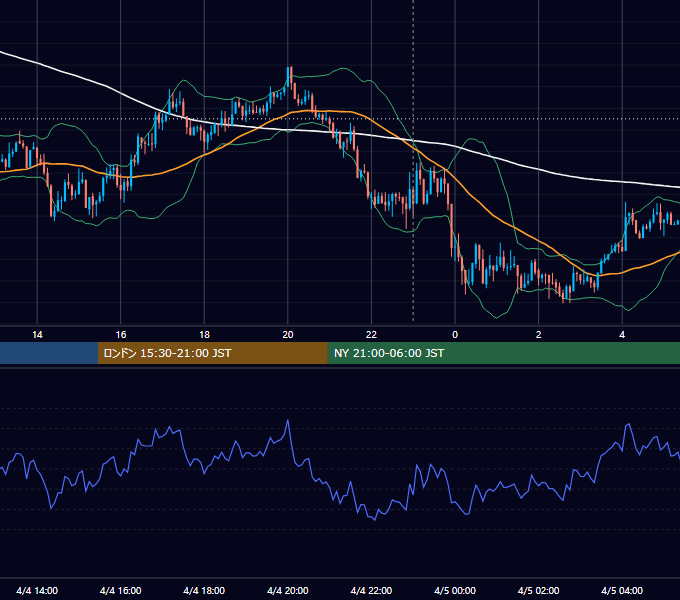Click the 22 hour axis label

click(371, 335)
